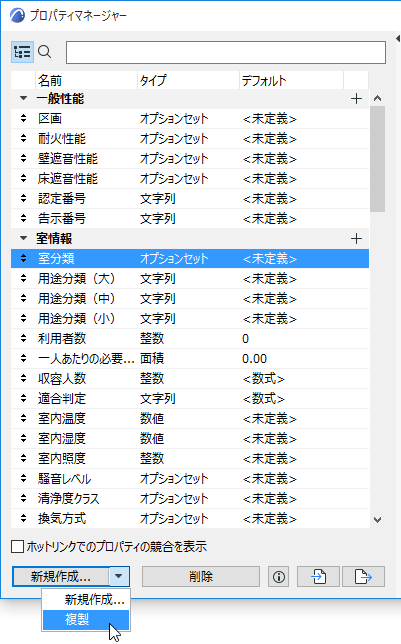401x644 pixels.
Task: Collapse the 室情報 group
Action: pos(23,238)
